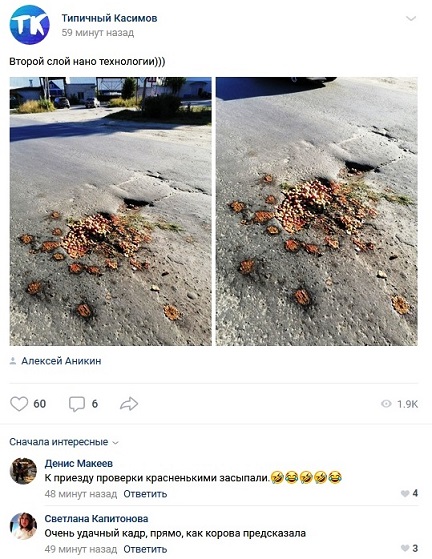This screenshot has height=559, width=432.
Task: Expand the post options chevron menu
Action: point(411,18)
